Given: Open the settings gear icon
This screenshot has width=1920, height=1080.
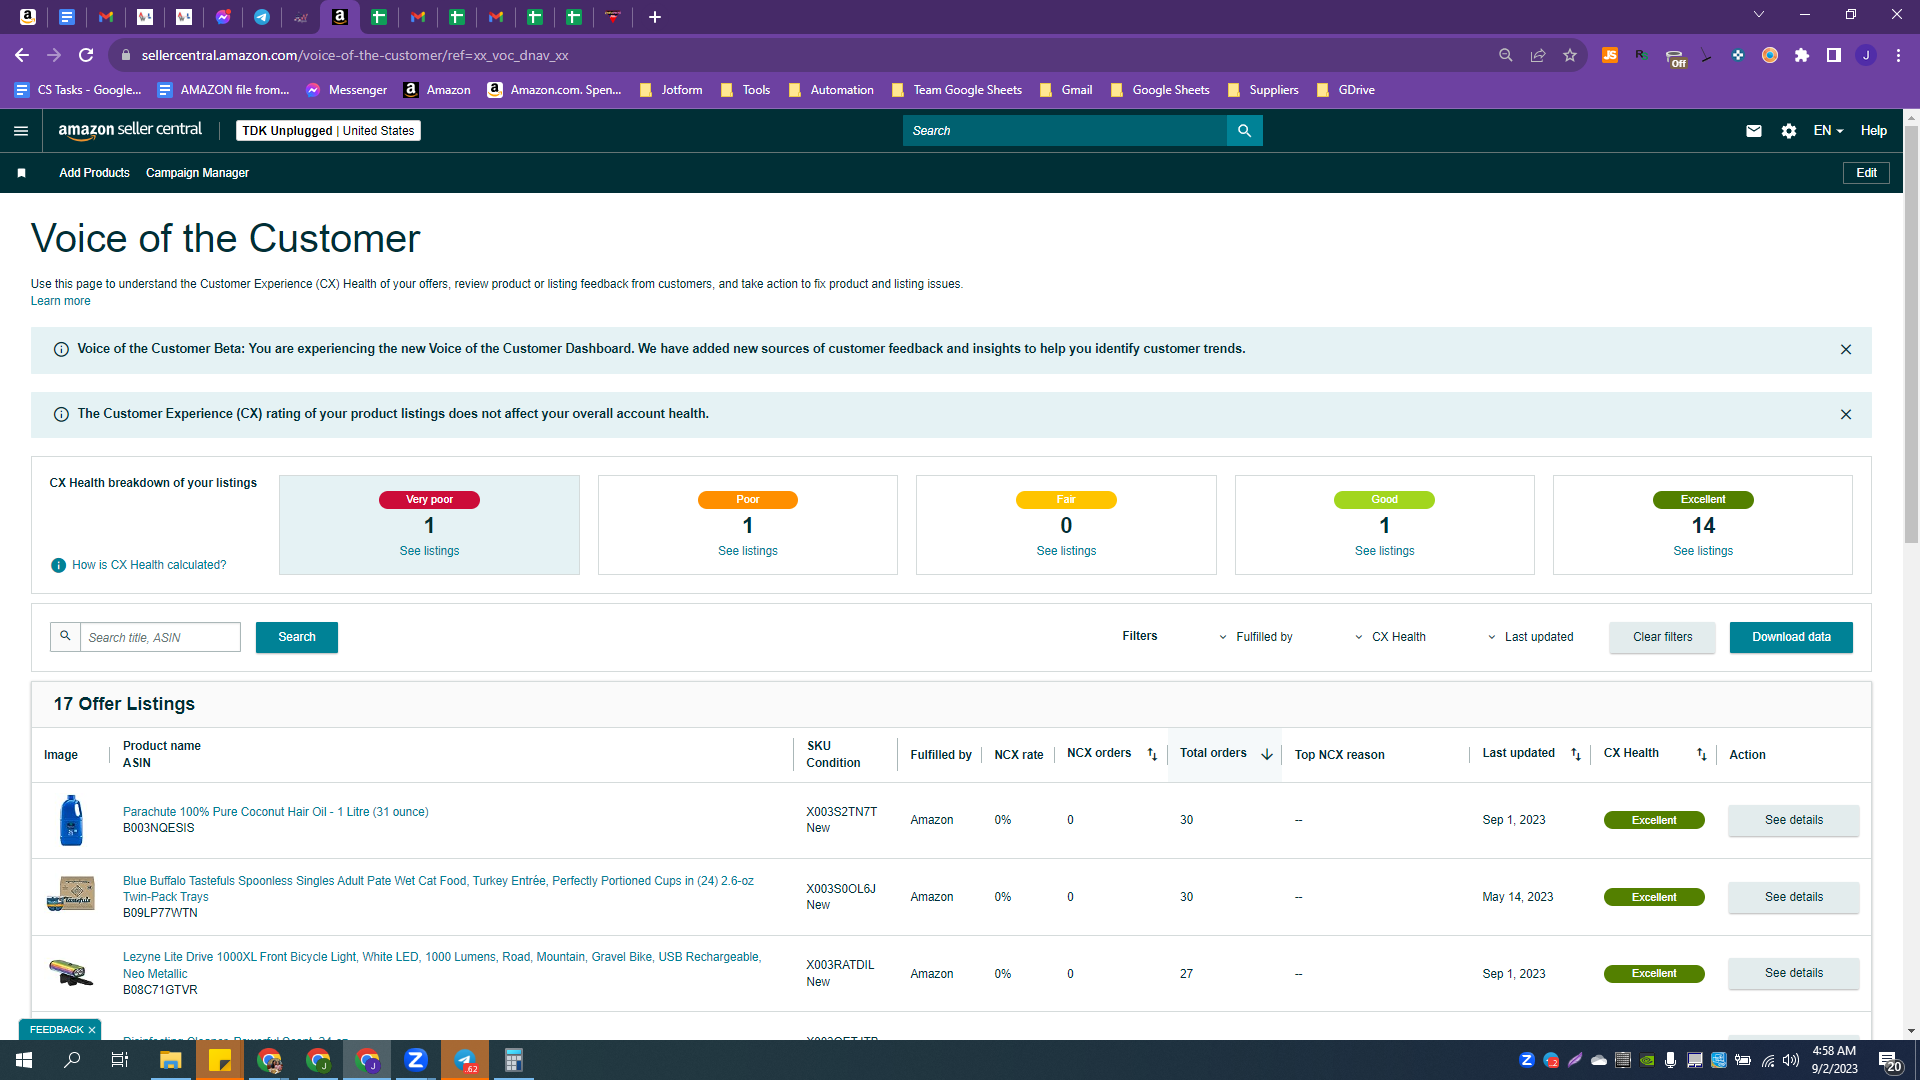Looking at the screenshot, I should pyautogui.click(x=1789, y=131).
